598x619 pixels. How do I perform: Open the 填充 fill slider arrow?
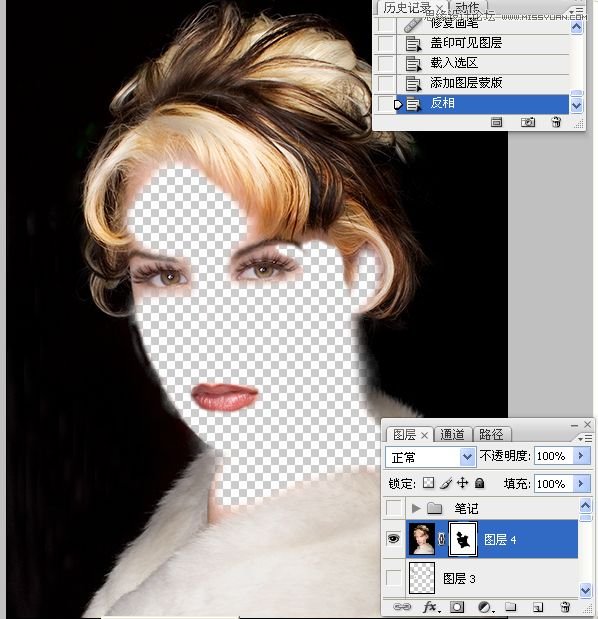[x=580, y=483]
